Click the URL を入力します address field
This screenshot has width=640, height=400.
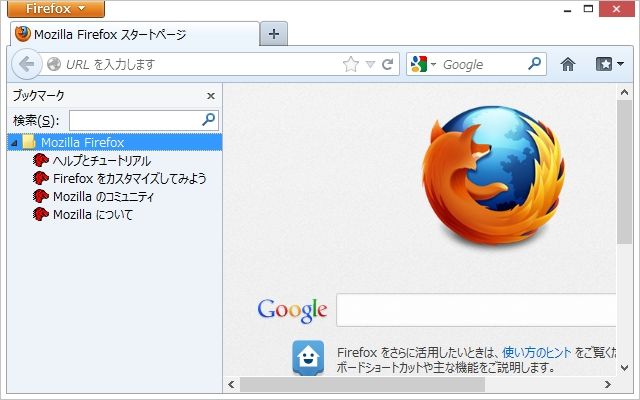[x=202, y=64]
